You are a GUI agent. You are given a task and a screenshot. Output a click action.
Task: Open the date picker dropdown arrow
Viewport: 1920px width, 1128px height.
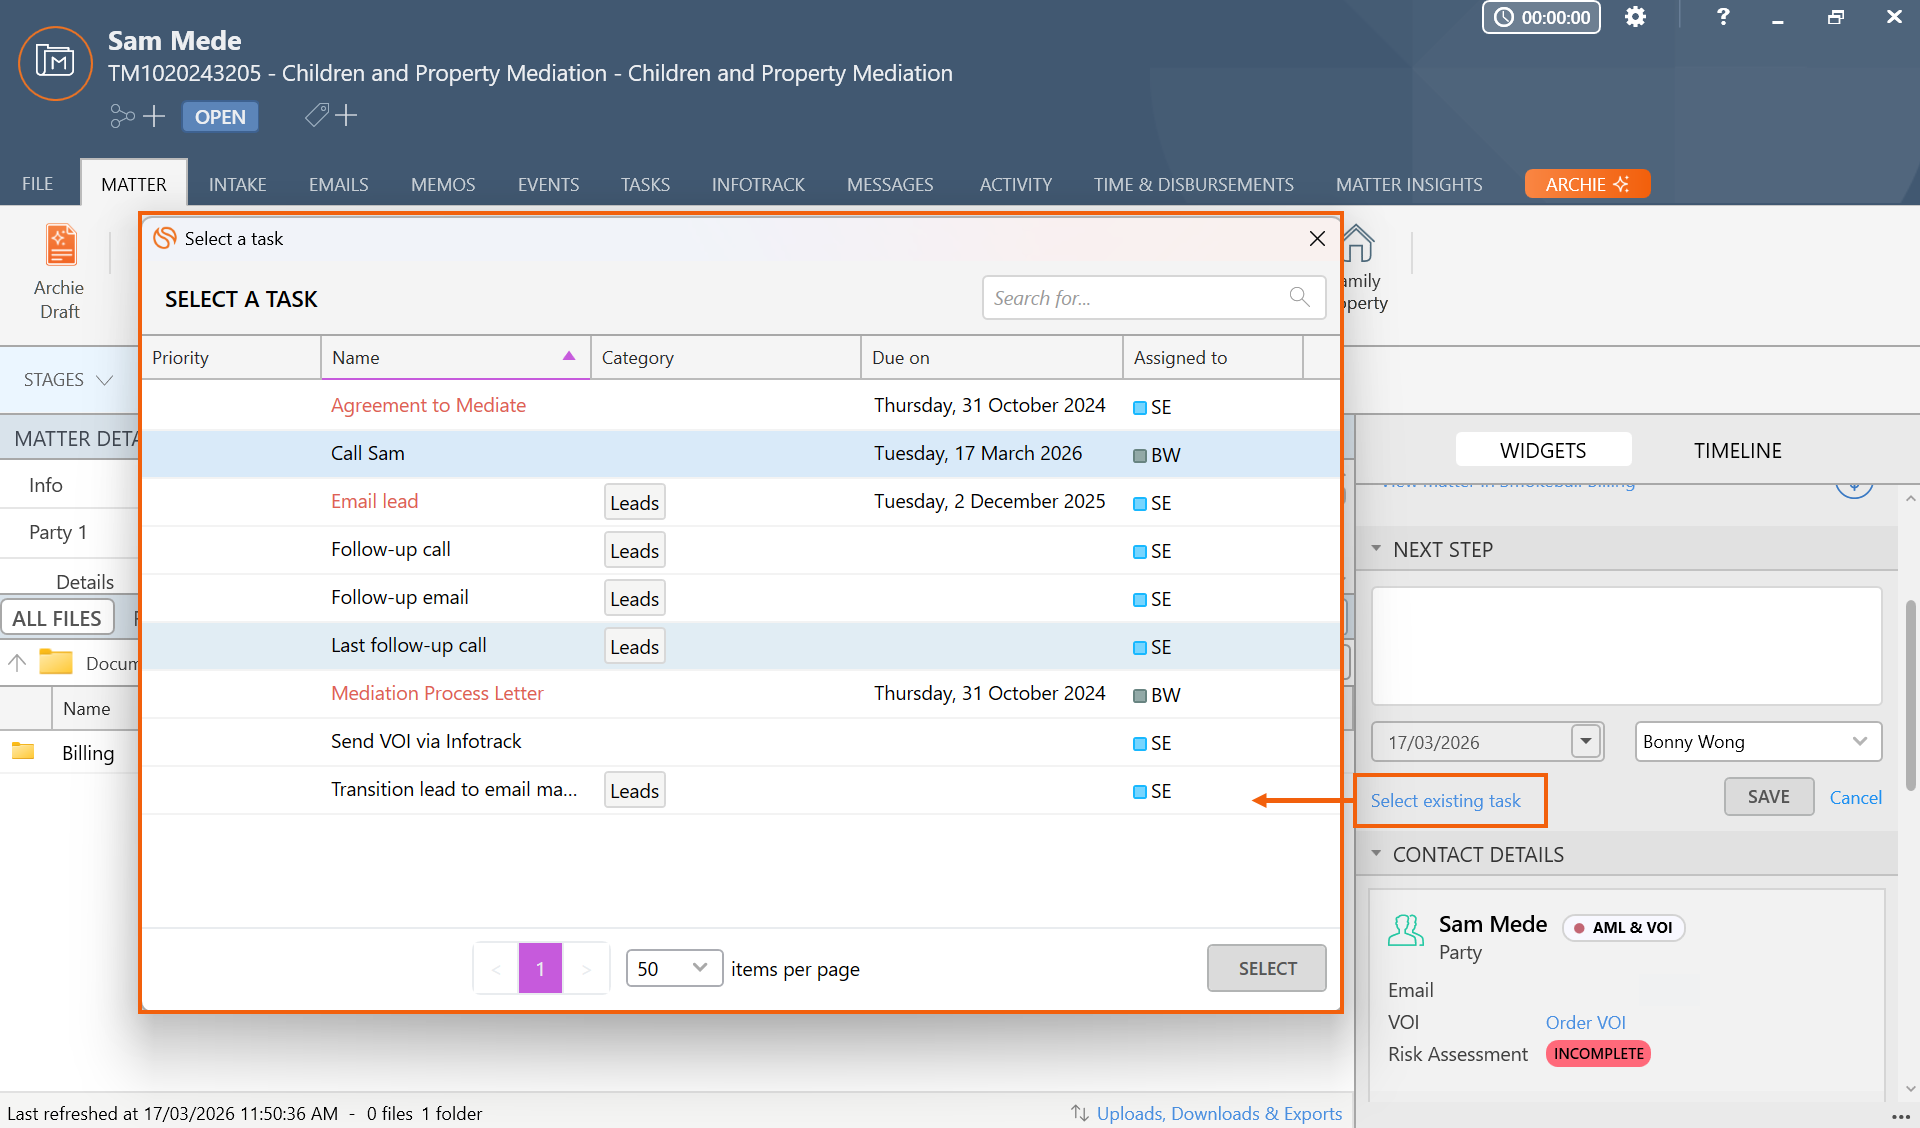[x=1586, y=741]
